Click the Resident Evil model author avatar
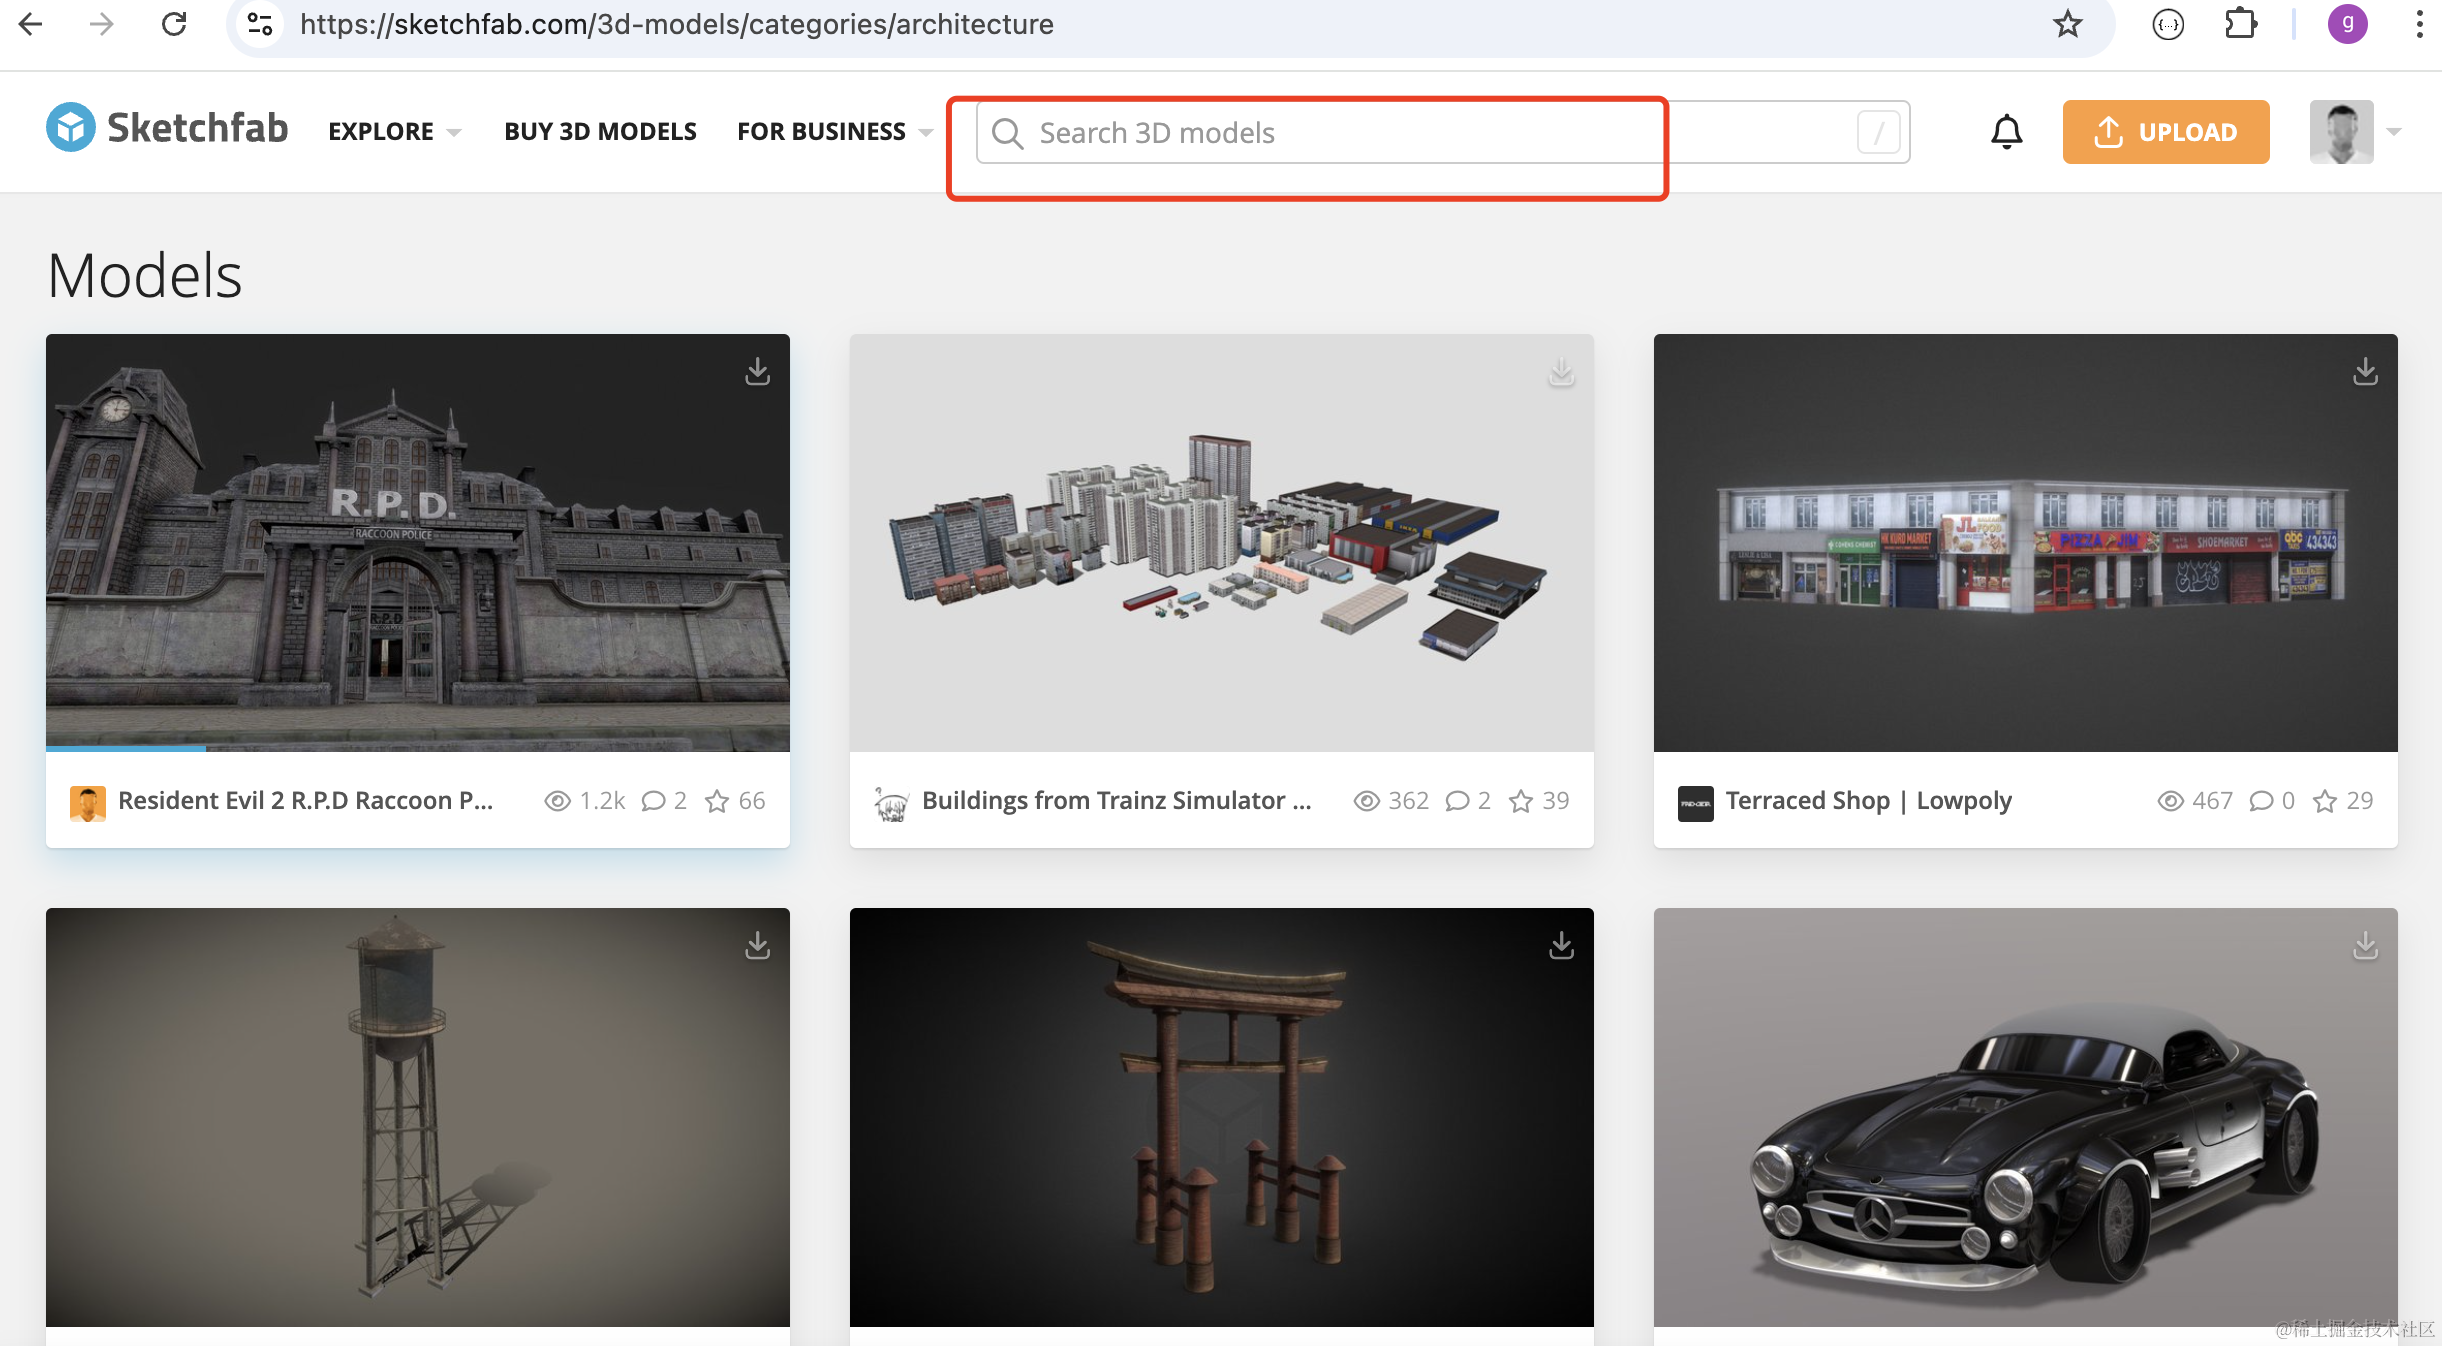 [88, 802]
